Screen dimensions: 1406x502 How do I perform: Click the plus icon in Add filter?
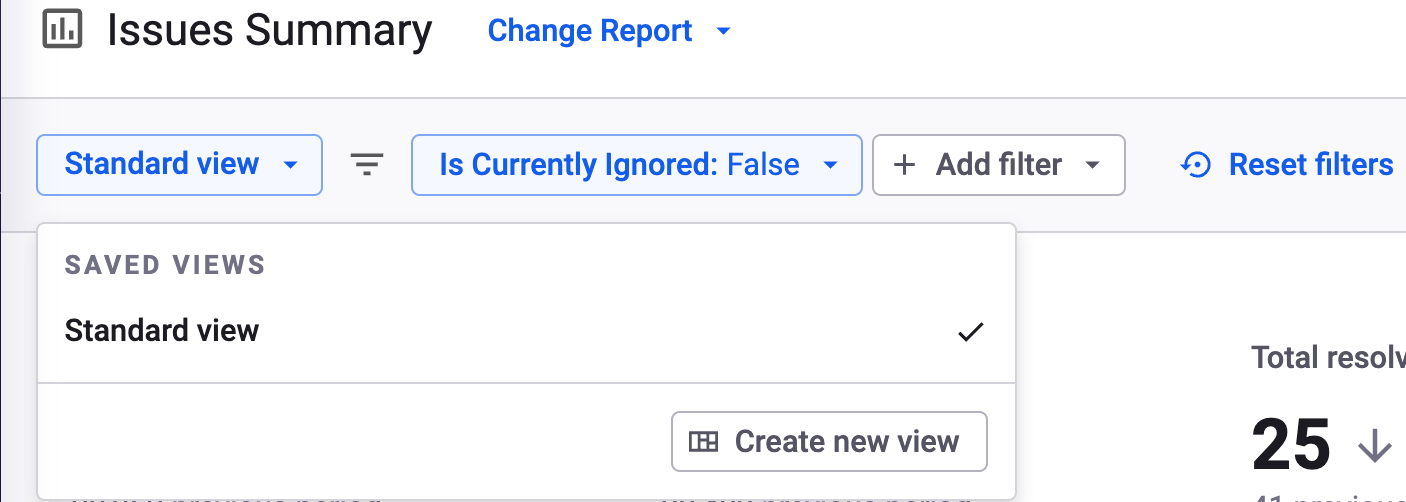click(904, 165)
